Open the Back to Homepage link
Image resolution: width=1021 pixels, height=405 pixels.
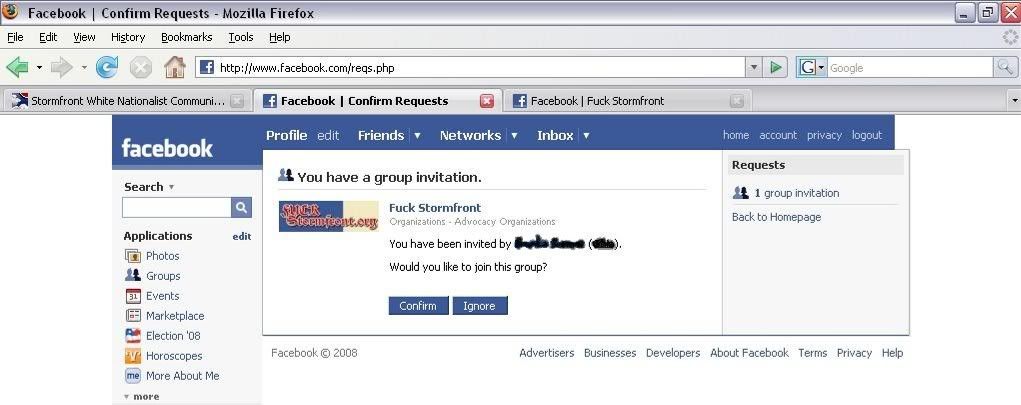[x=776, y=217]
